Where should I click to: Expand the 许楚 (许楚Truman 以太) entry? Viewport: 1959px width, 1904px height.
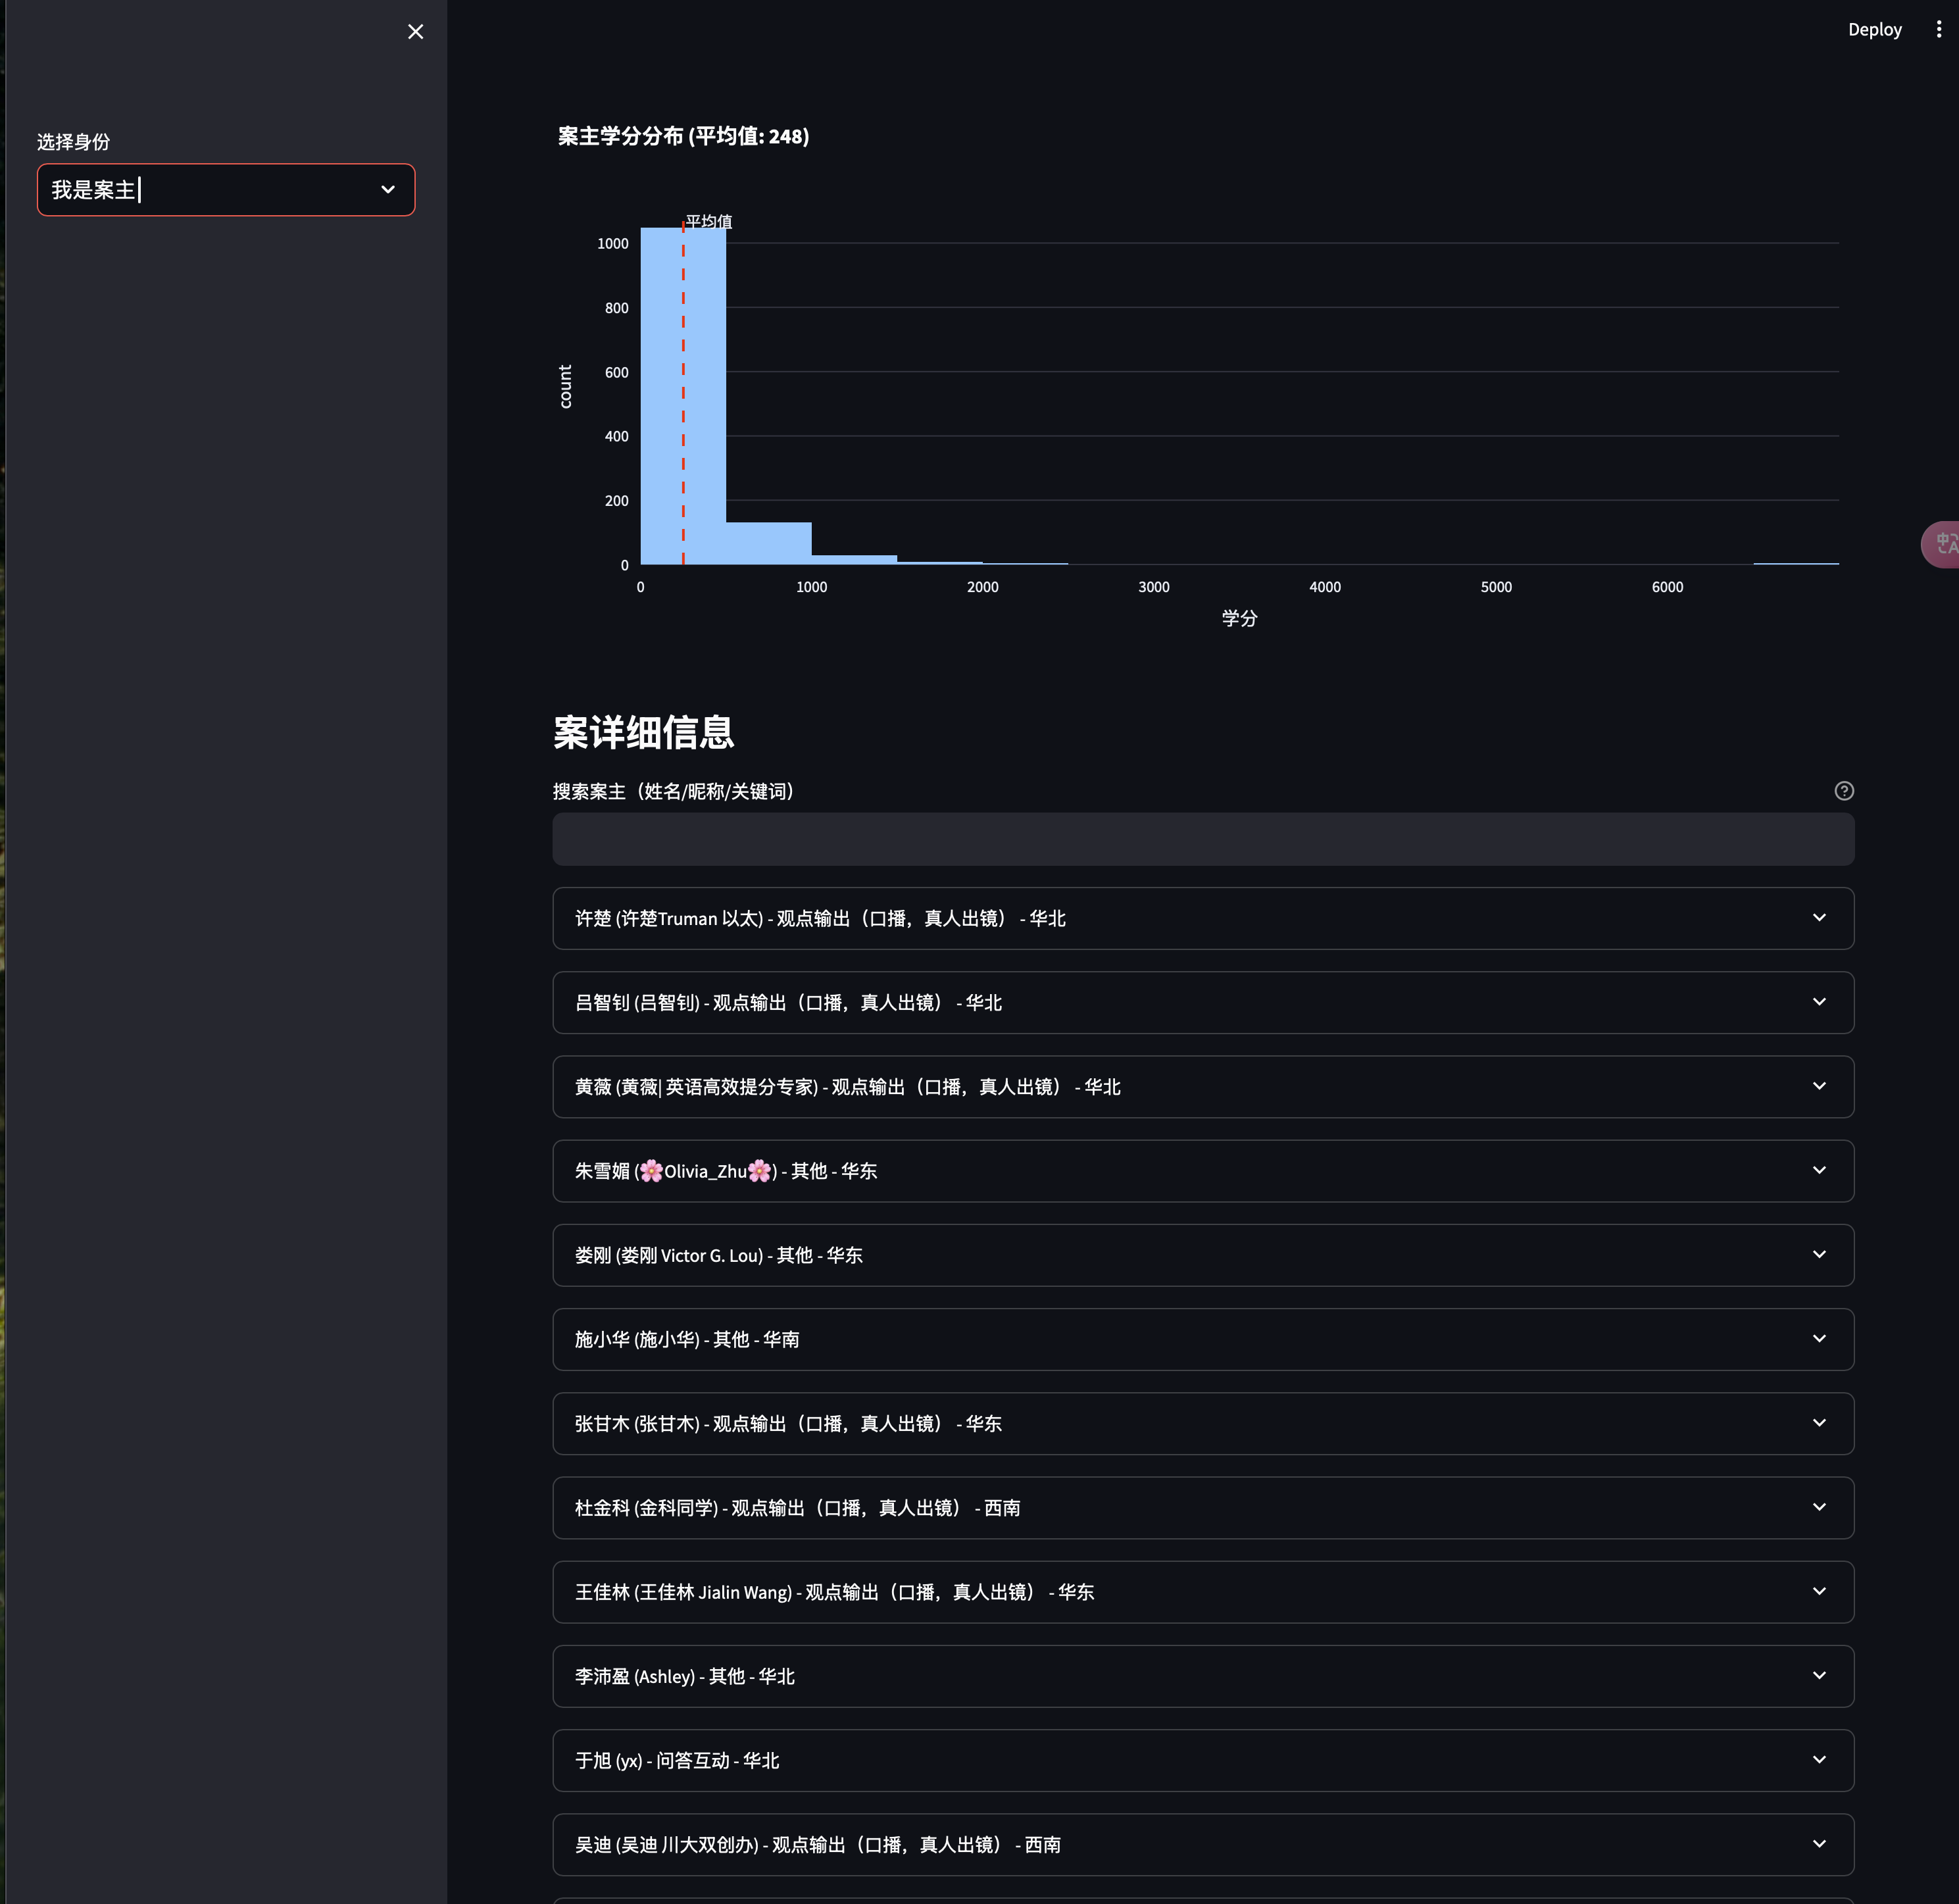1203,918
